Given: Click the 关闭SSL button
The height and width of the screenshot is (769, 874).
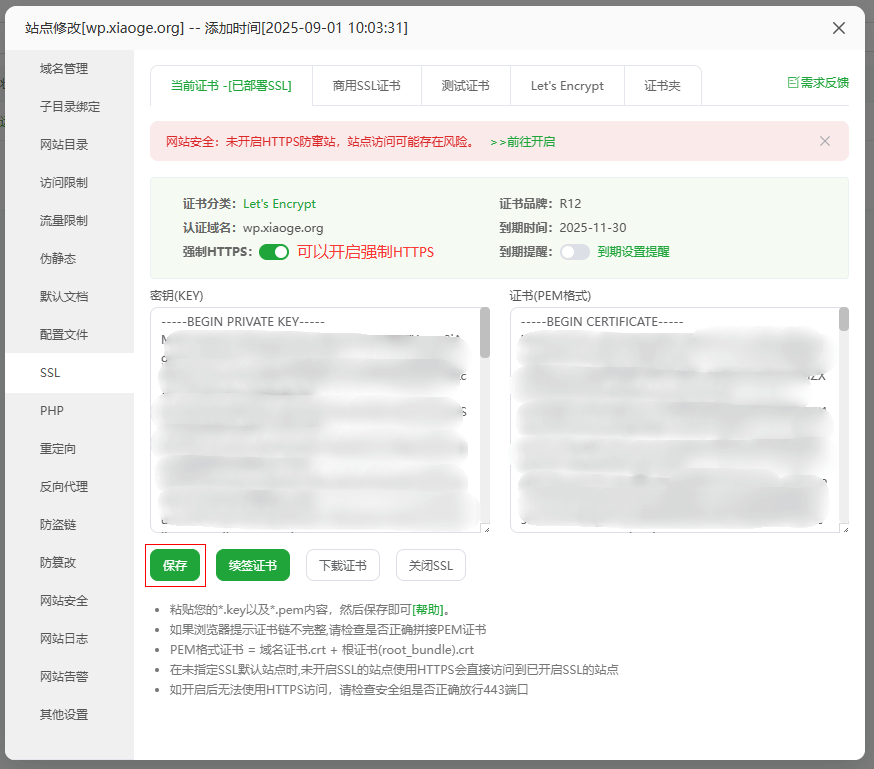Looking at the screenshot, I should [430, 565].
